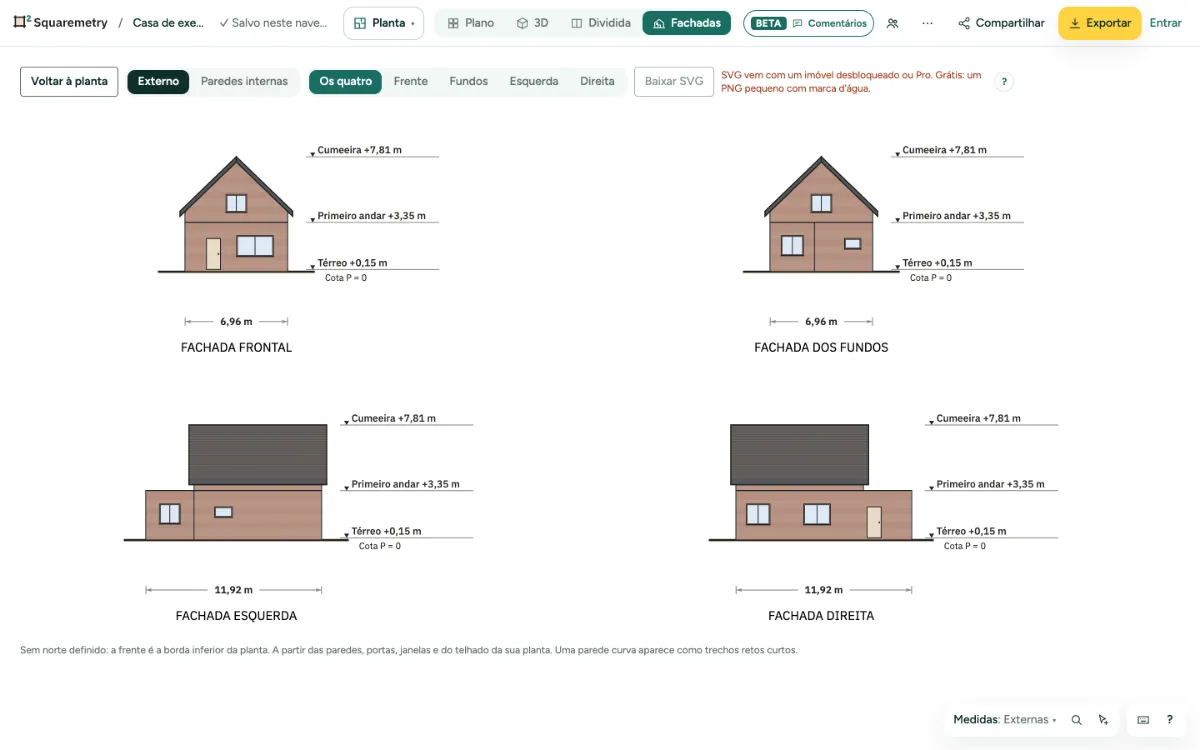Switch to 3D view
Screen dimensions: 1200x750
(532, 23)
